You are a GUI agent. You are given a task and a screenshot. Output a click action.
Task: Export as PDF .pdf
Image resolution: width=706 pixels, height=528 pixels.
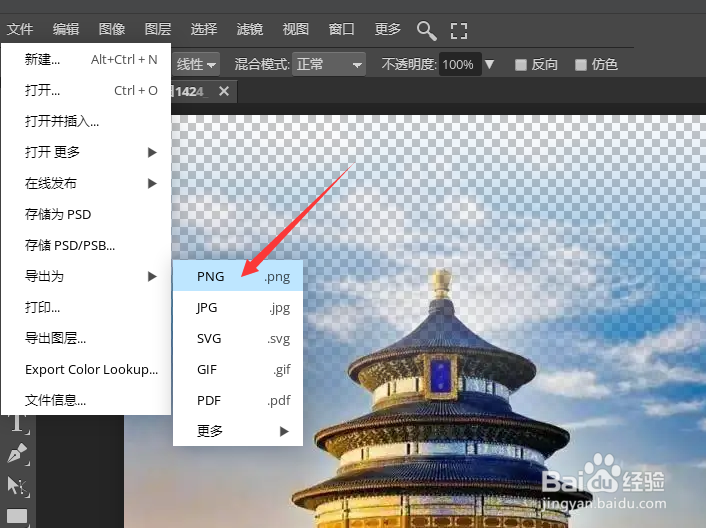tap(238, 400)
